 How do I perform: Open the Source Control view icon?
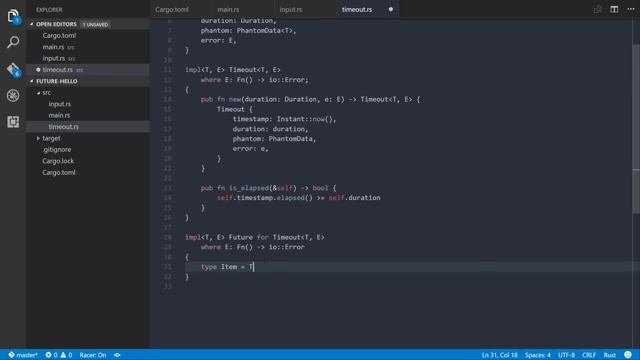click(x=13, y=69)
